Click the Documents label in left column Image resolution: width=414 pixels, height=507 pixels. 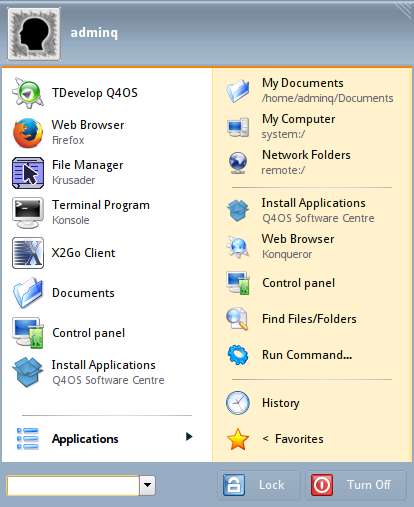(83, 293)
